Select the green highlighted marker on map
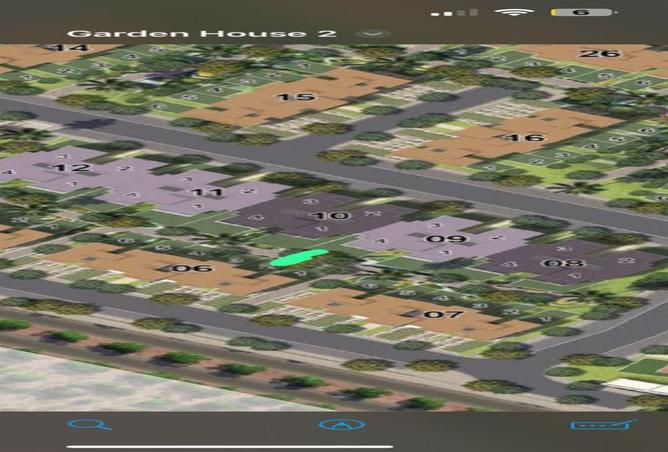The width and height of the screenshot is (668, 452). pyautogui.click(x=298, y=258)
